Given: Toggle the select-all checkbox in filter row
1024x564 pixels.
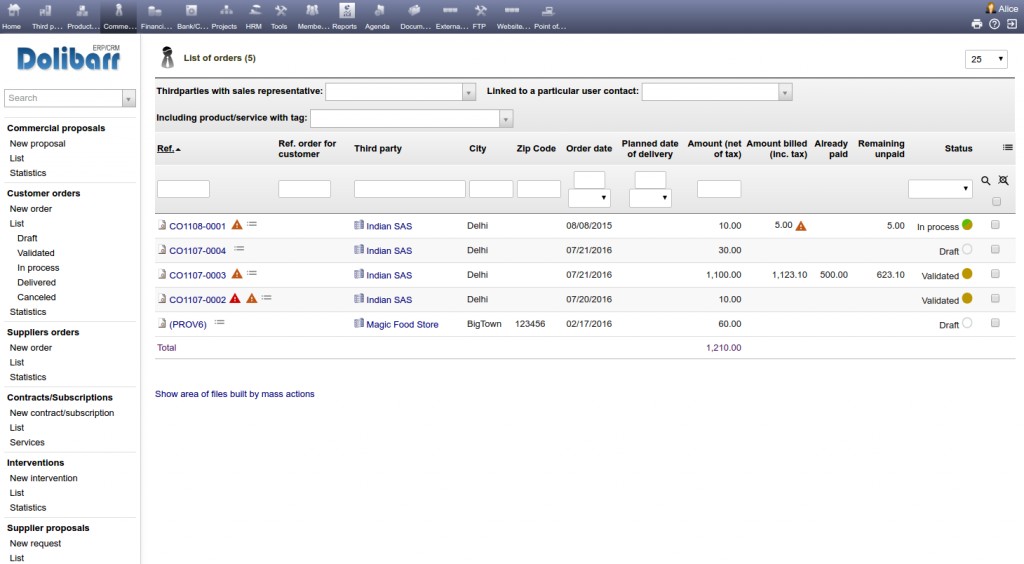Looking at the screenshot, I should point(995,201).
